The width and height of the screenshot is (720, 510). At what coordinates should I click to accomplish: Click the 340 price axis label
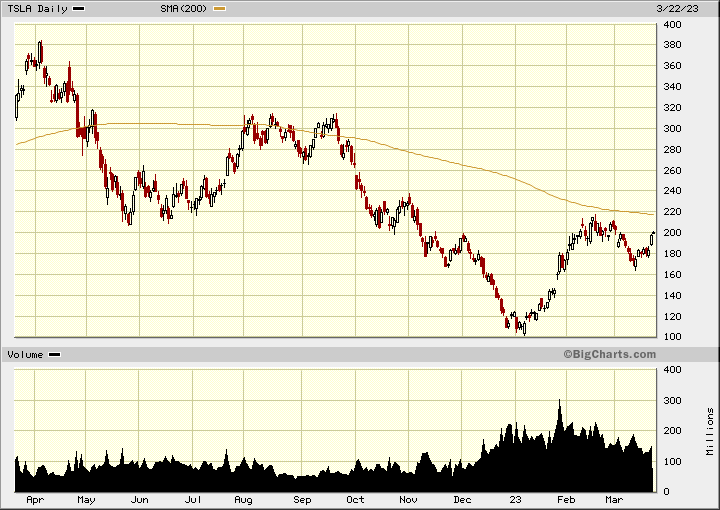tap(672, 87)
